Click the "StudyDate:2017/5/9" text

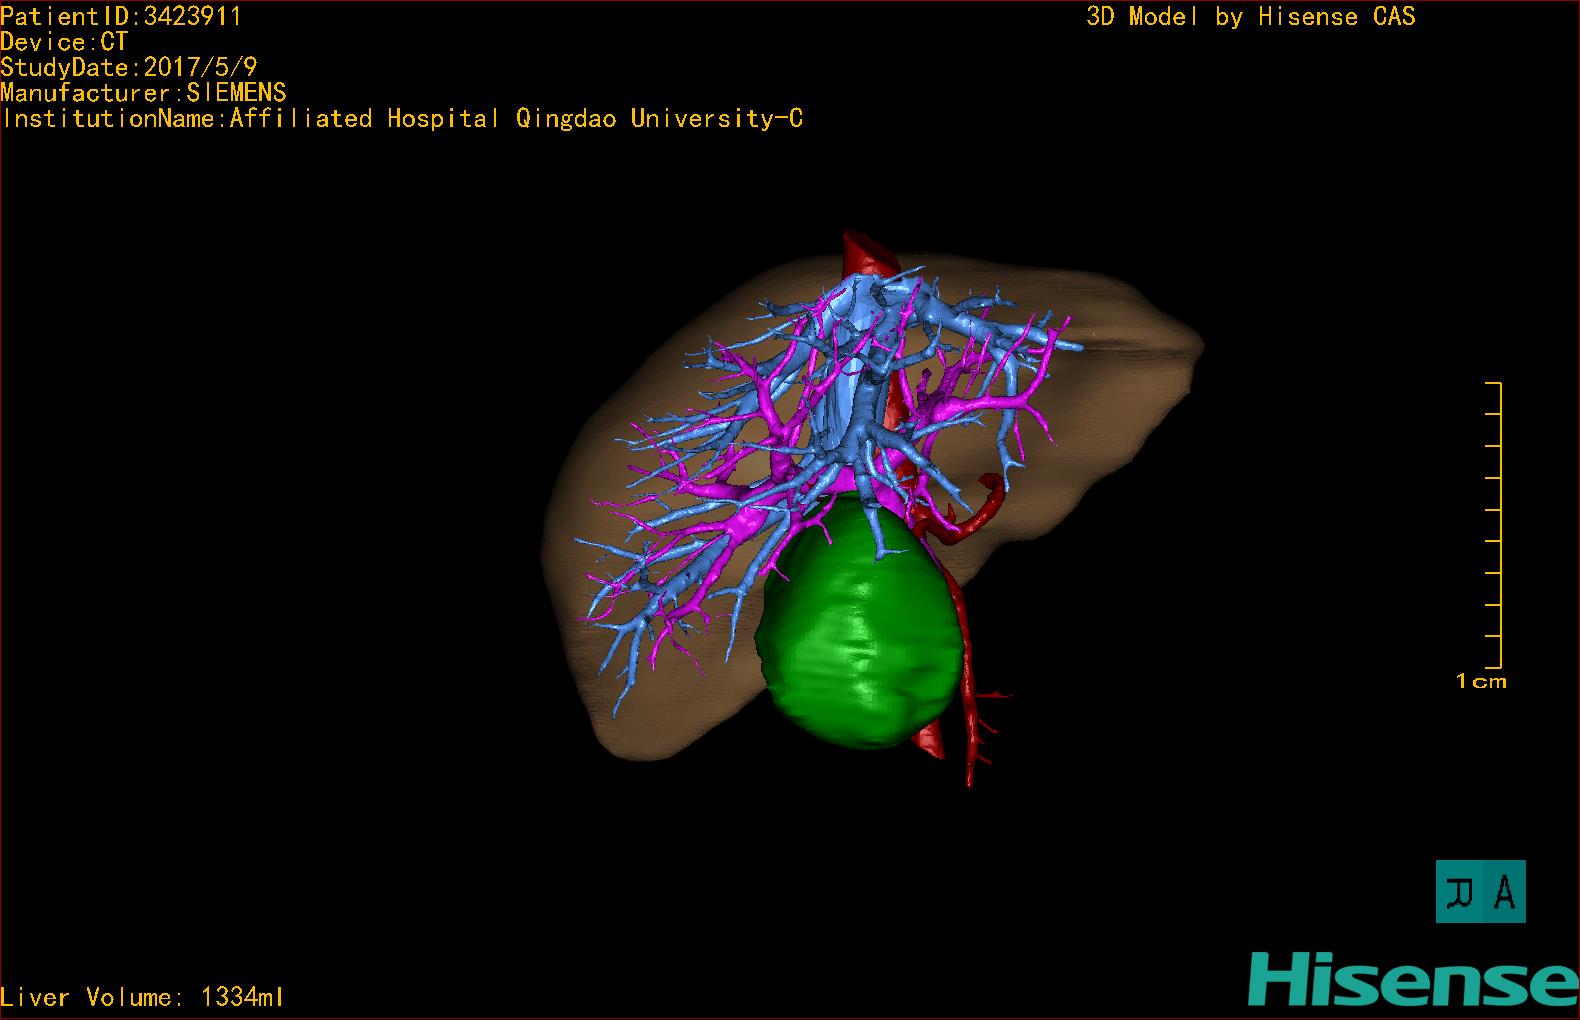point(129,67)
